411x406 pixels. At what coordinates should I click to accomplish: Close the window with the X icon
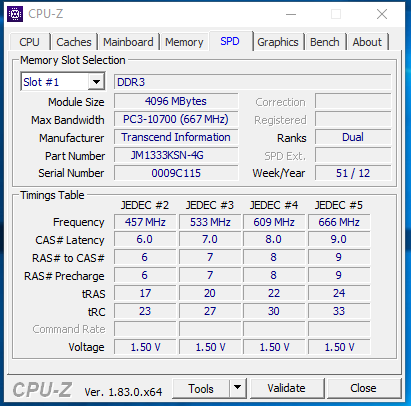point(382,14)
